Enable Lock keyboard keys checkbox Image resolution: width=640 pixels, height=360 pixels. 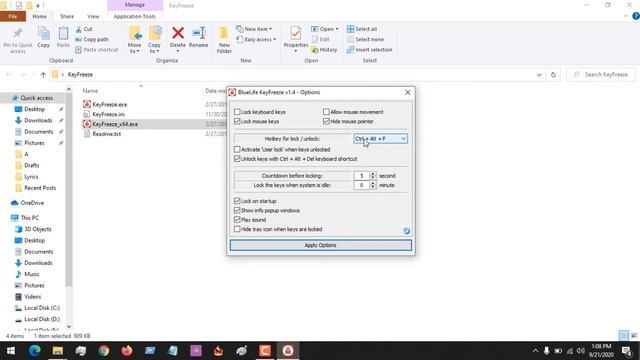[x=237, y=112]
